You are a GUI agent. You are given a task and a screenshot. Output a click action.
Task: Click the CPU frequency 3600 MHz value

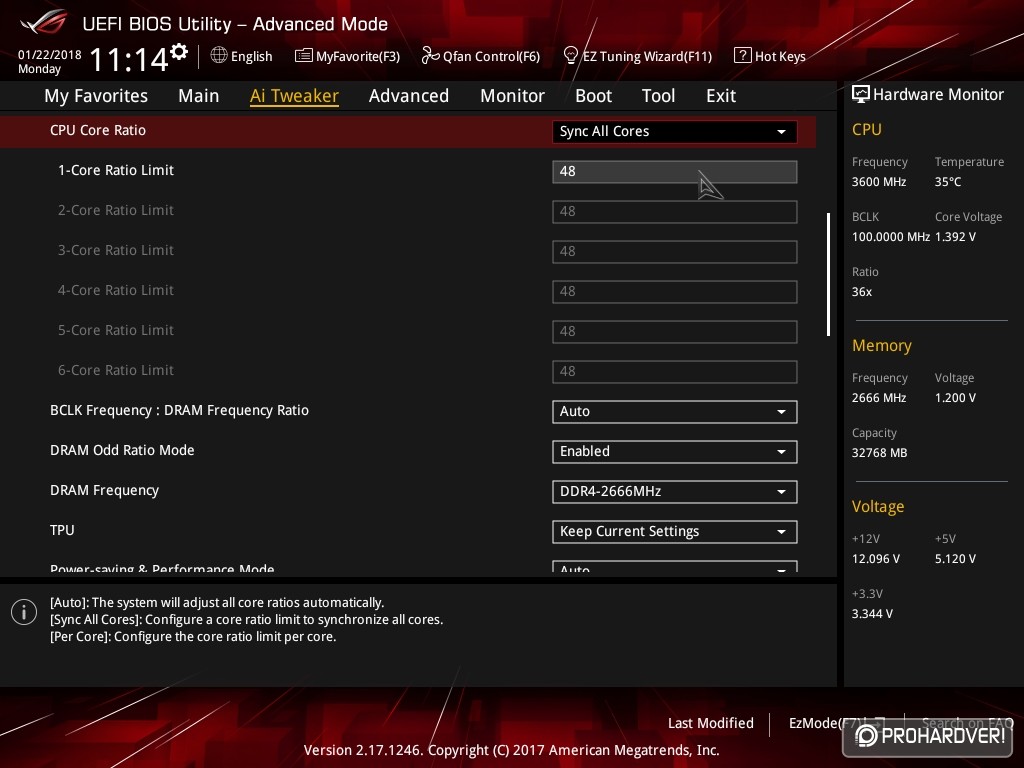coord(878,182)
